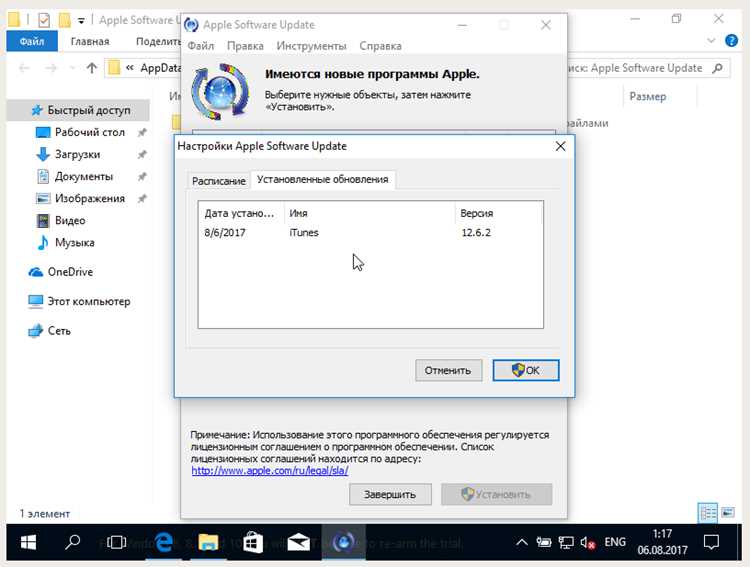Open Microsoft Store from taskbar
750x567 pixels.
253,543
